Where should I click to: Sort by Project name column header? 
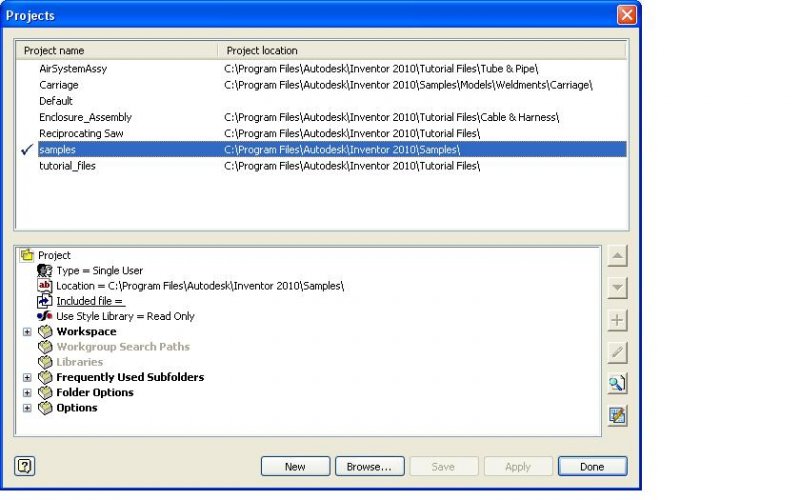tap(117, 51)
